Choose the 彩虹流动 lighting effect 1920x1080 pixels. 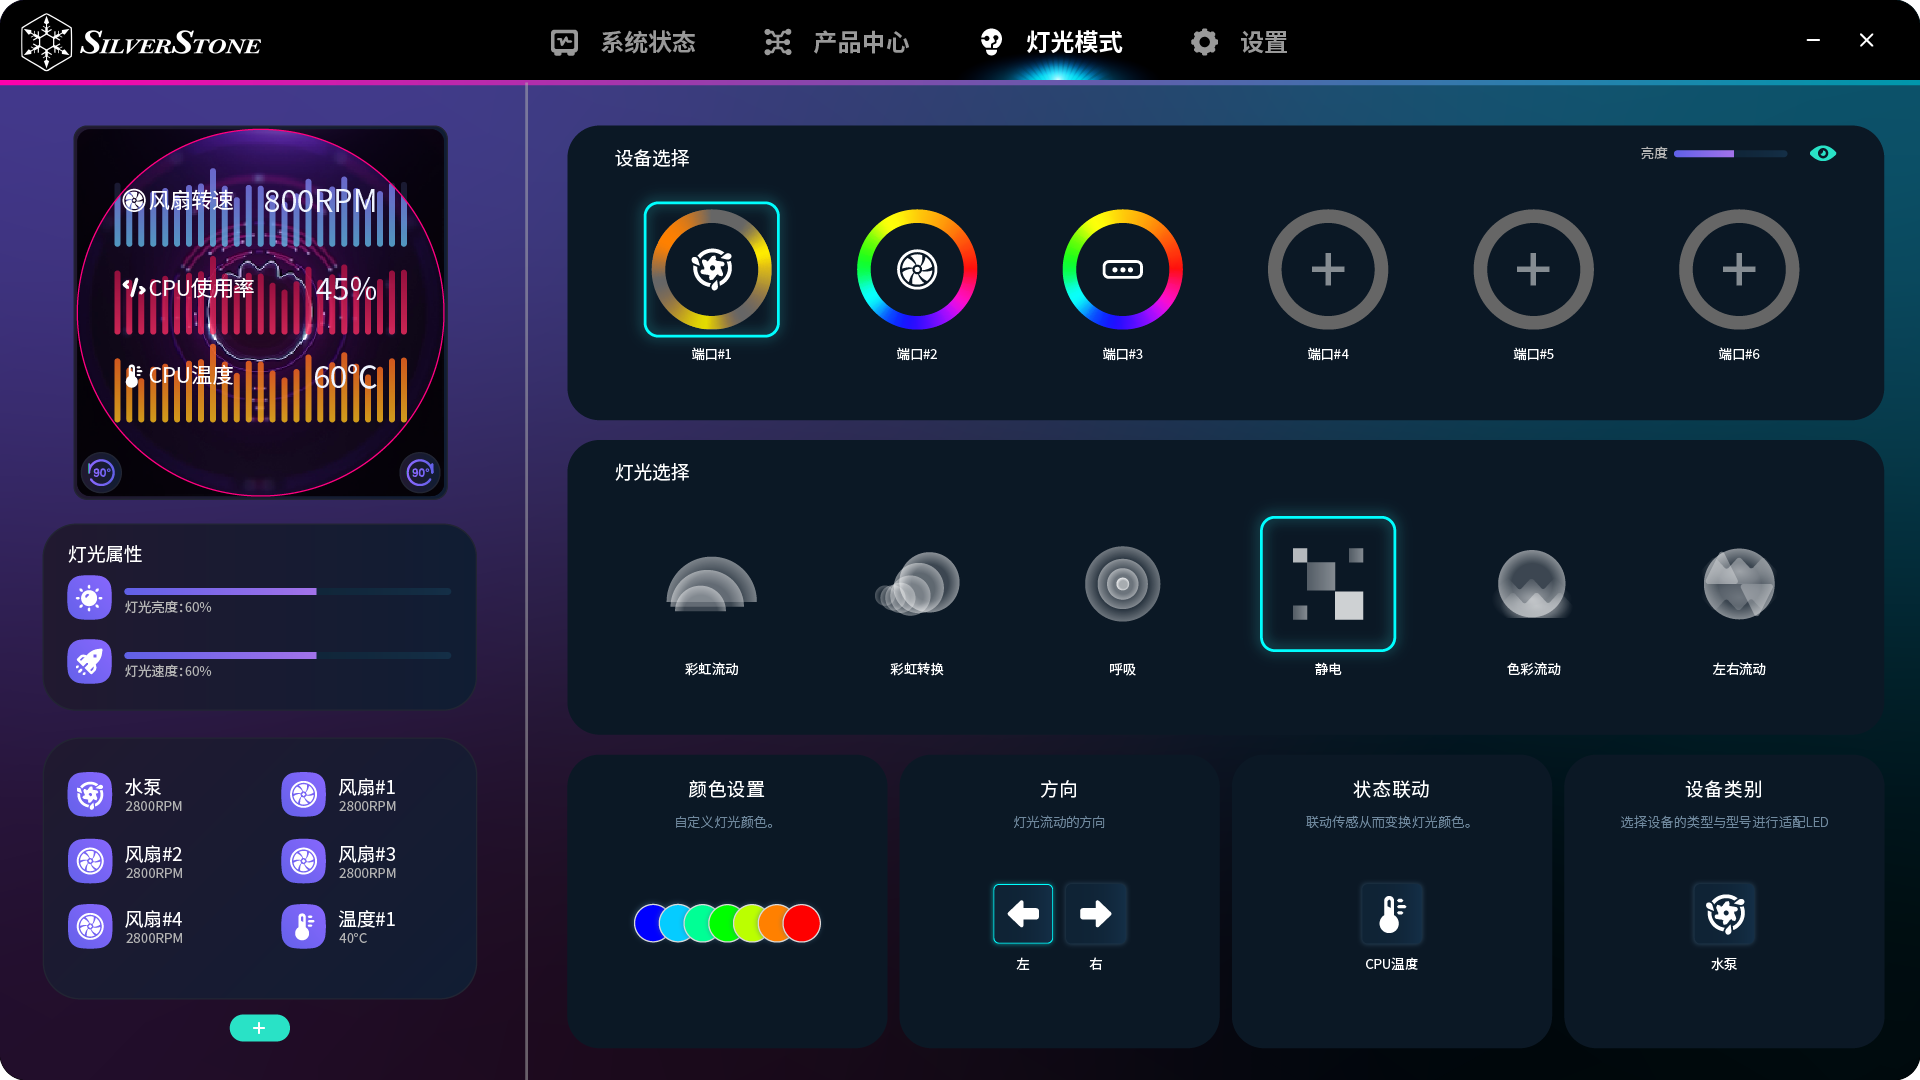click(x=711, y=584)
